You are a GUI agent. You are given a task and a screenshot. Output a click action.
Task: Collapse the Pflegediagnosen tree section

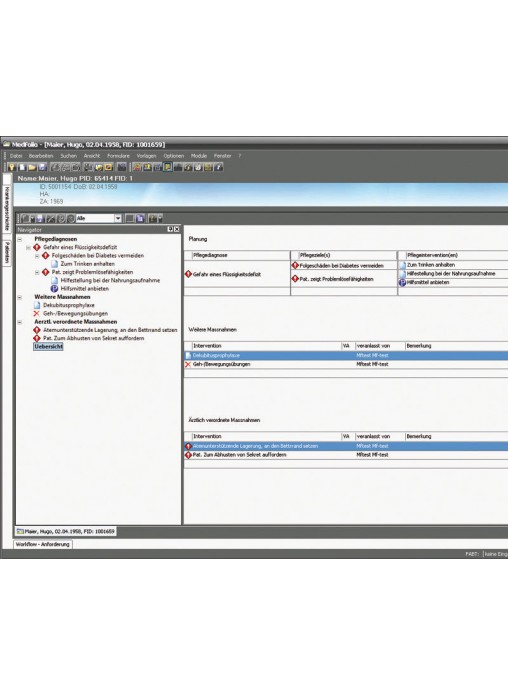[20, 239]
